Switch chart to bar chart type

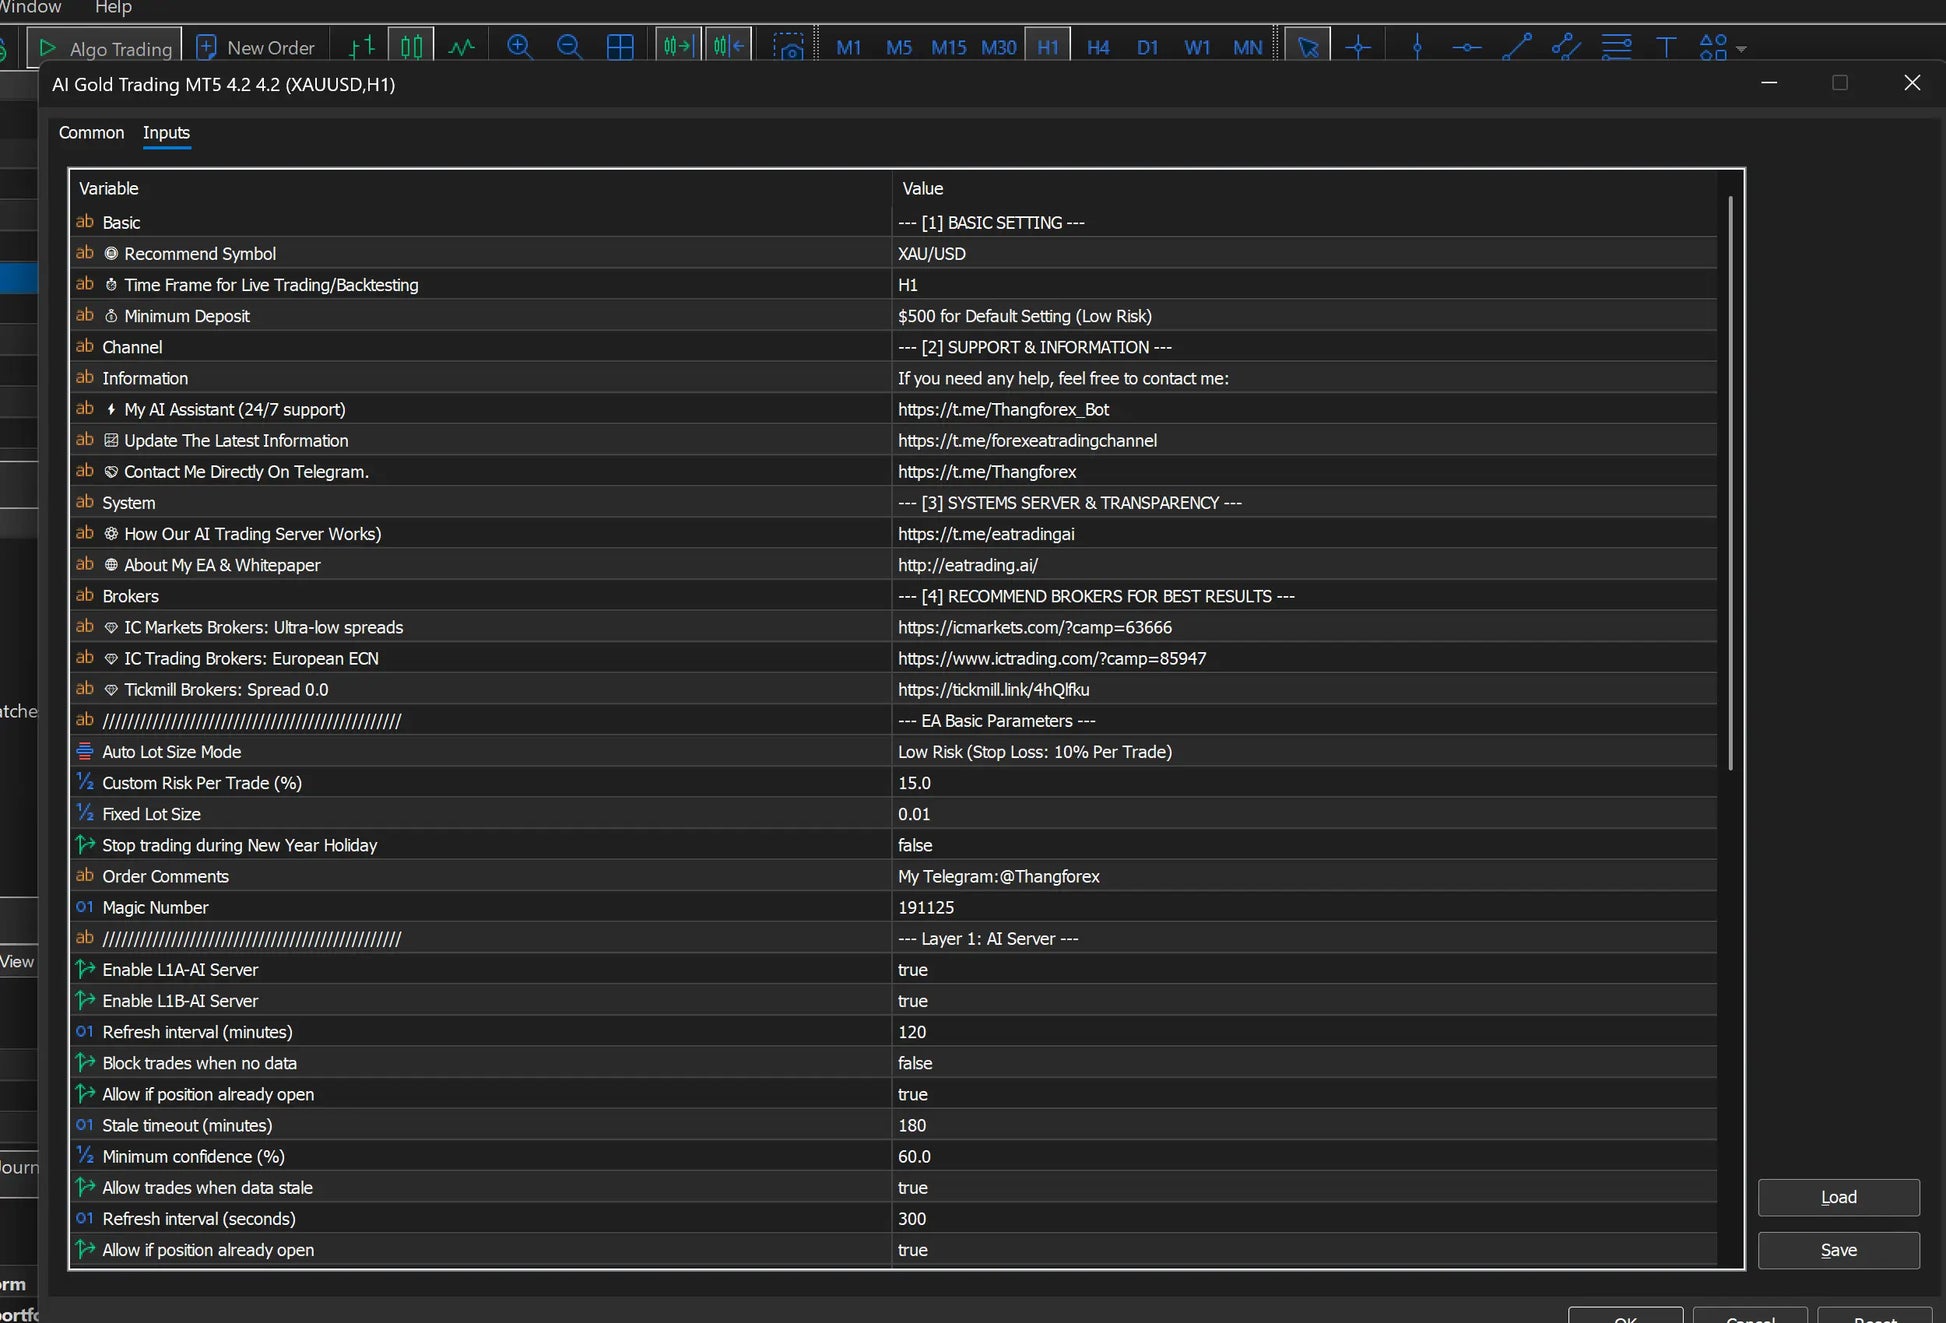362,46
